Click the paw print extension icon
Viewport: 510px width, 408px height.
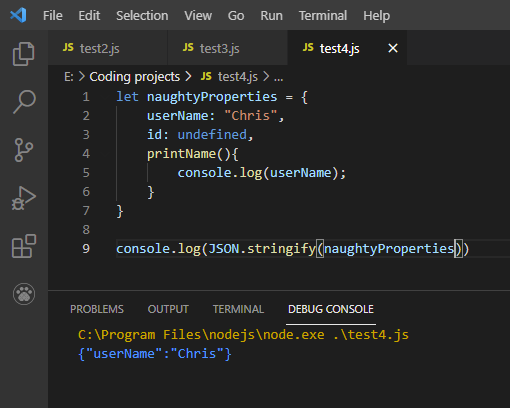24,294
